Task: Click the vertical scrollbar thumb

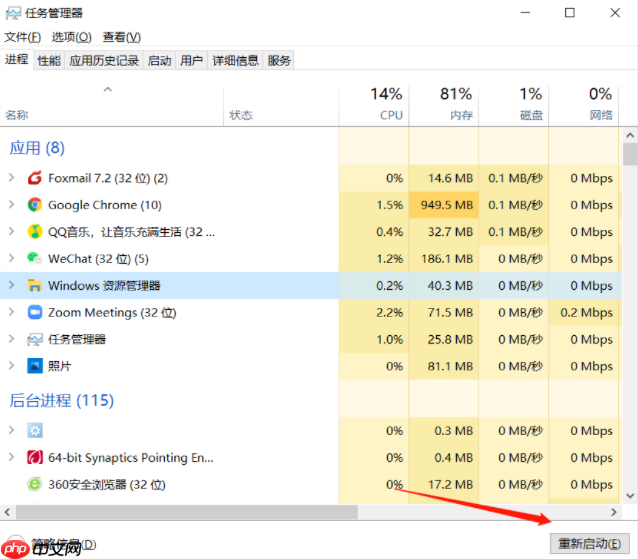Action: click(630, 154)
